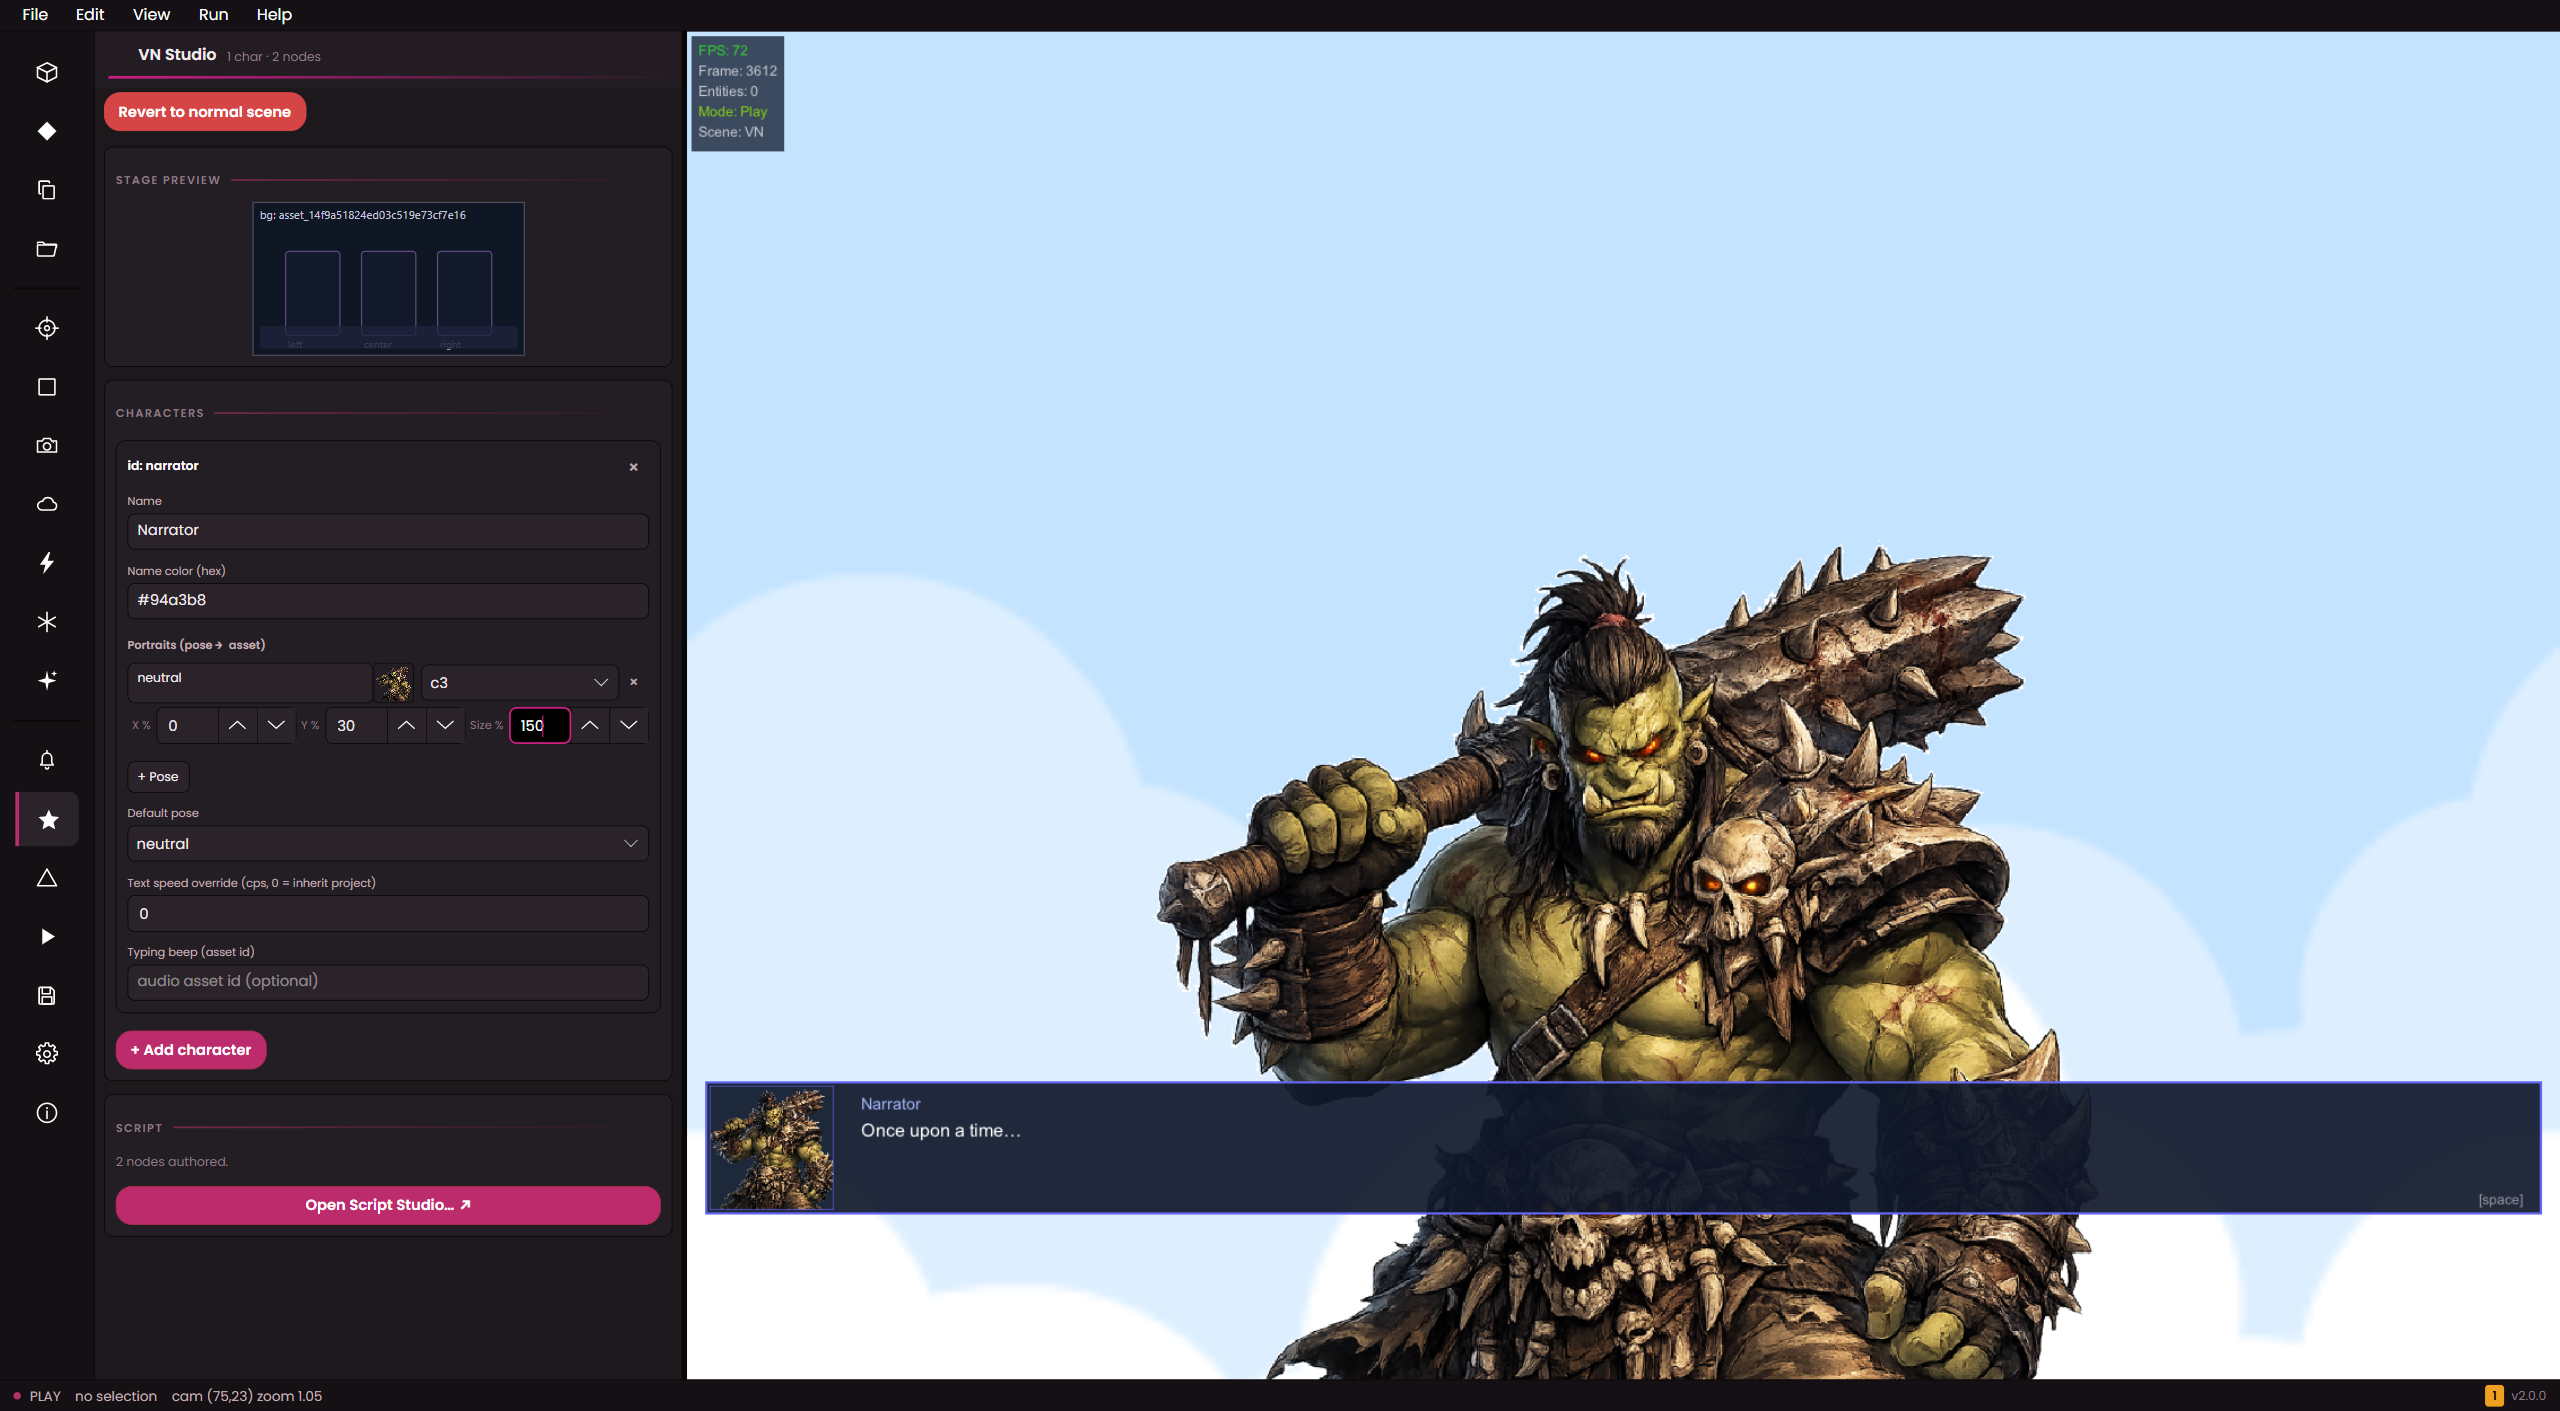Click the floppy disk save sidebar icon
2560x1411 pixels.
point(47,996)
